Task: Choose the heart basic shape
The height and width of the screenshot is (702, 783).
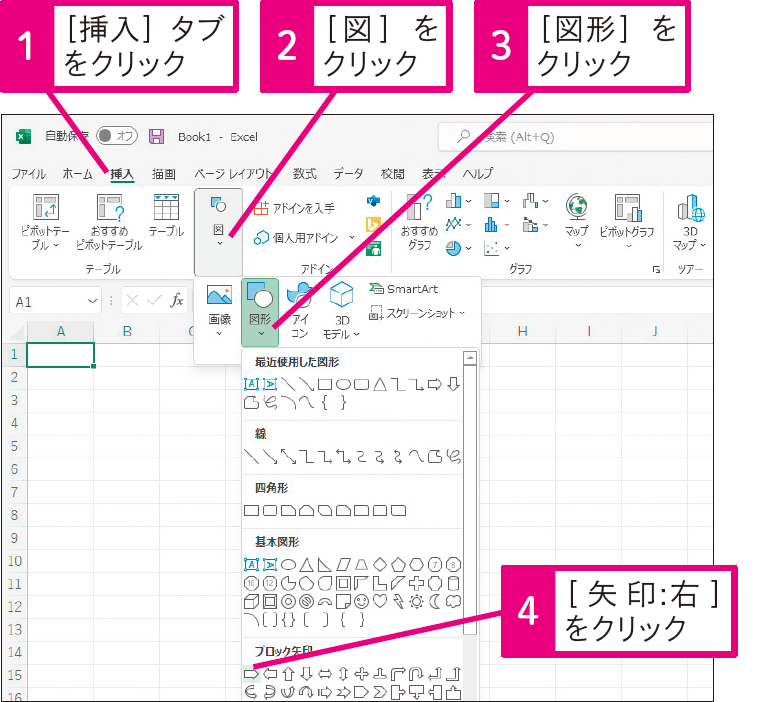Action: (x=380, y=602)
